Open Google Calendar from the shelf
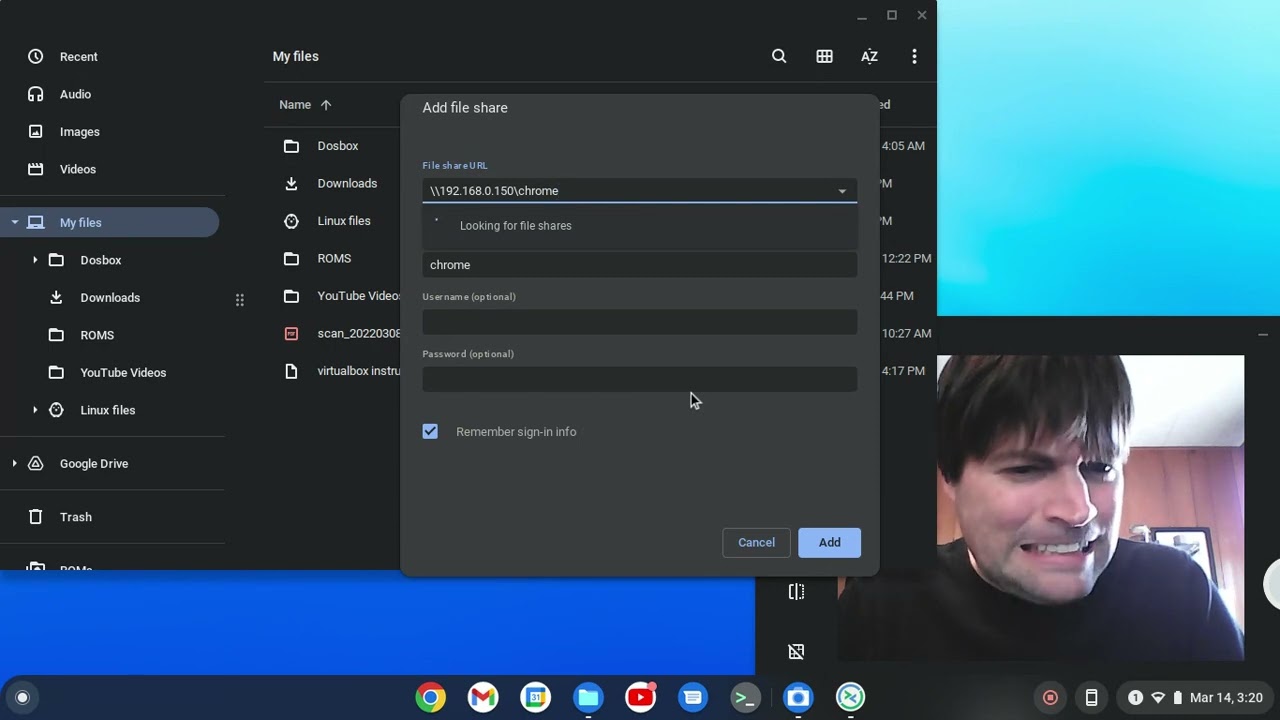 point(536,697)
